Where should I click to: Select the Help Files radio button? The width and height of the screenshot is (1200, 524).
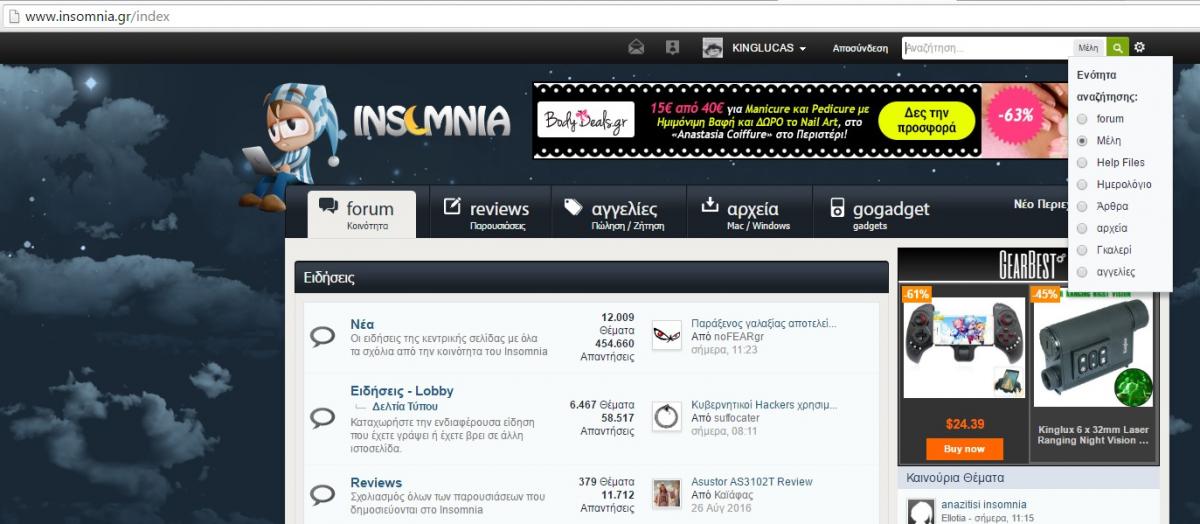(x=1082, y=163)
